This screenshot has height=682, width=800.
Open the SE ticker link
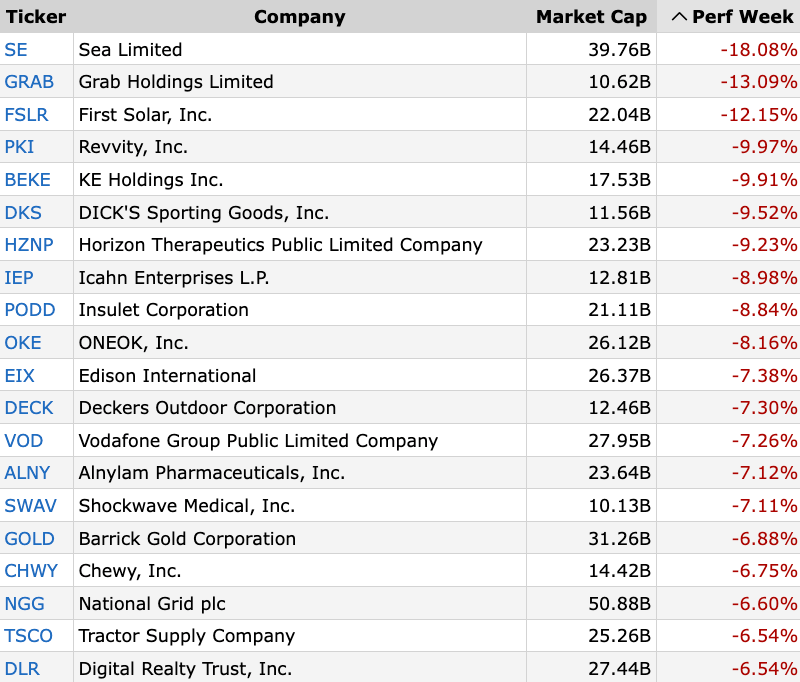tap(16, 49)
